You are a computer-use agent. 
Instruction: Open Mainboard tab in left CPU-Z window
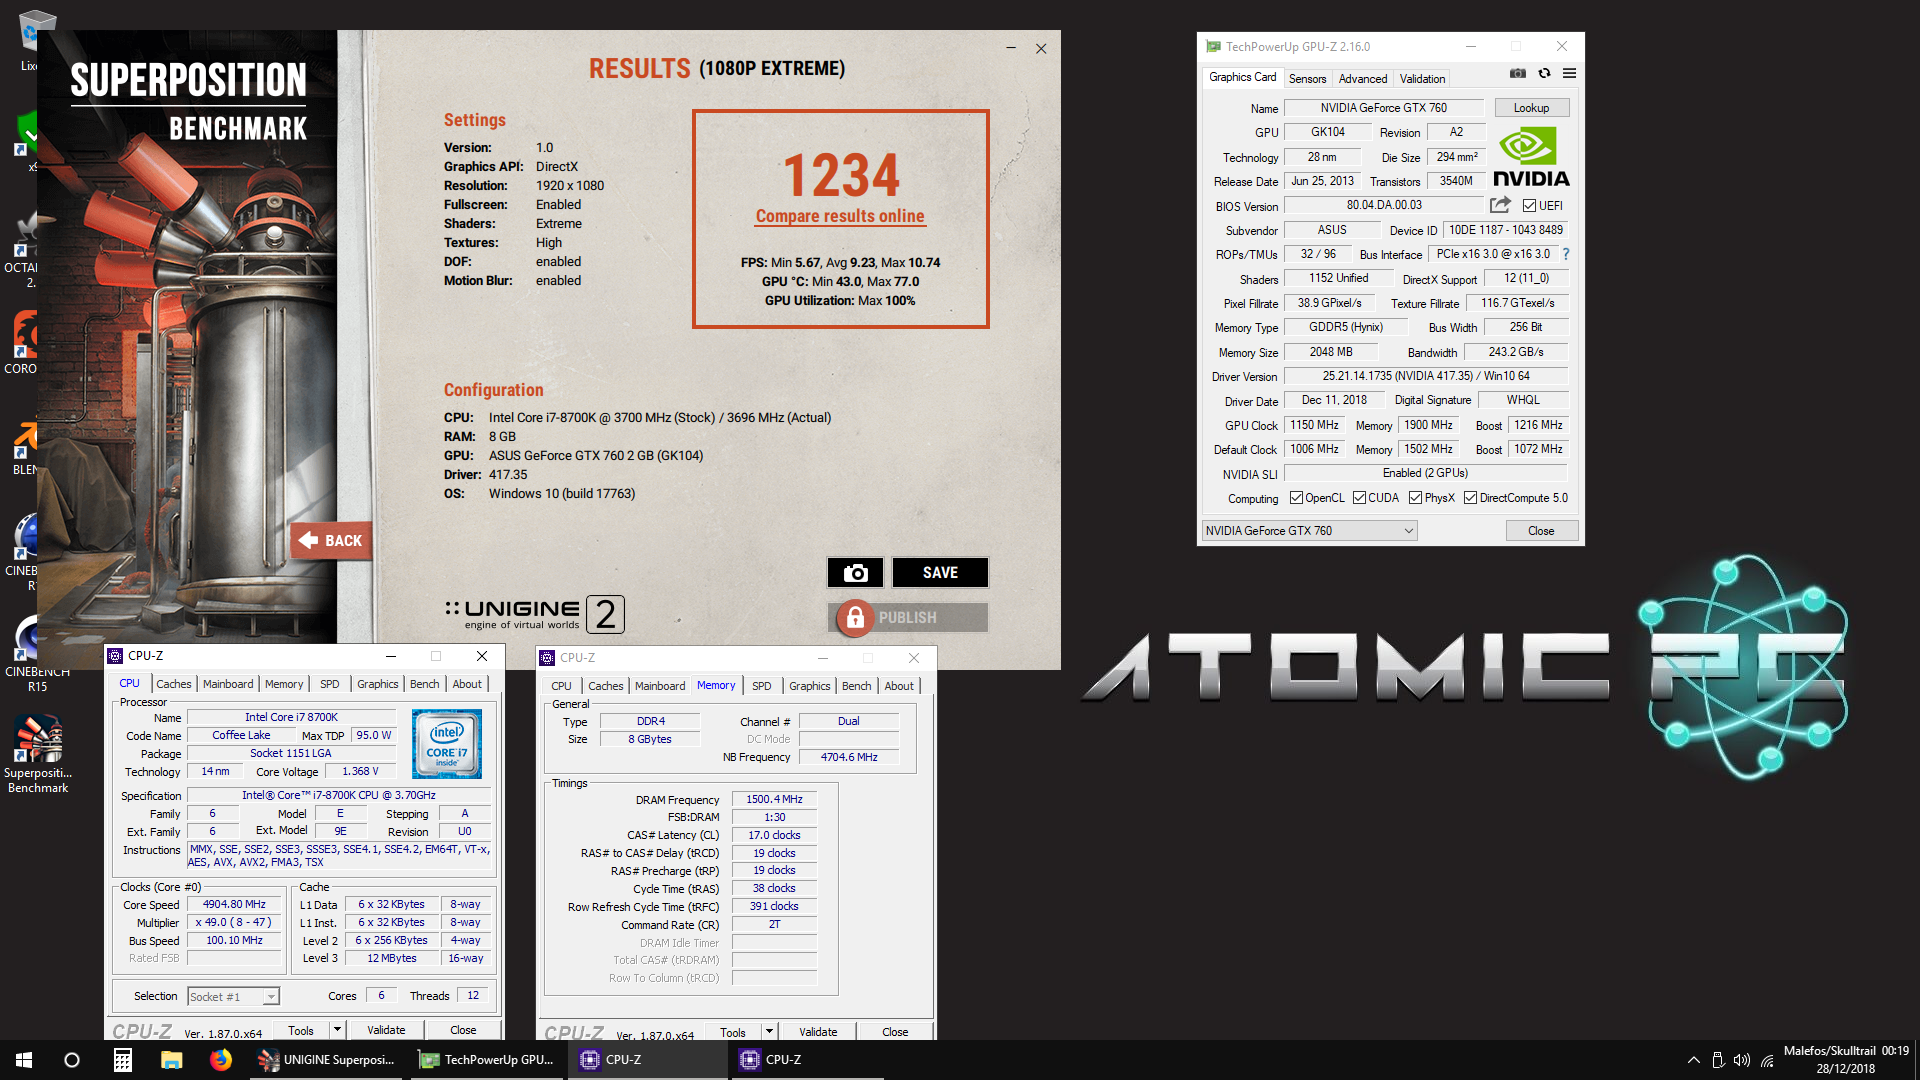pyautogui.click(x=228, y=684)
